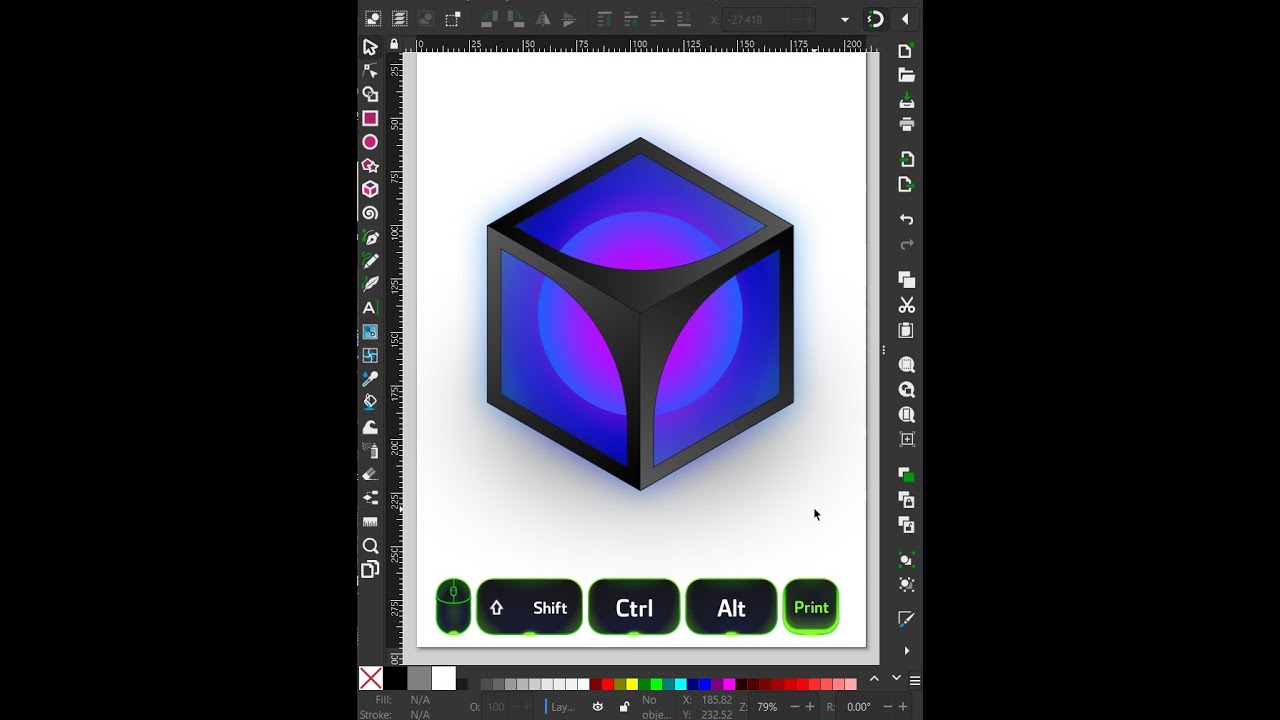The image size is (1280, 720).
Task: Open Fill and Stroke dialog
Action: tap(906, 619)
